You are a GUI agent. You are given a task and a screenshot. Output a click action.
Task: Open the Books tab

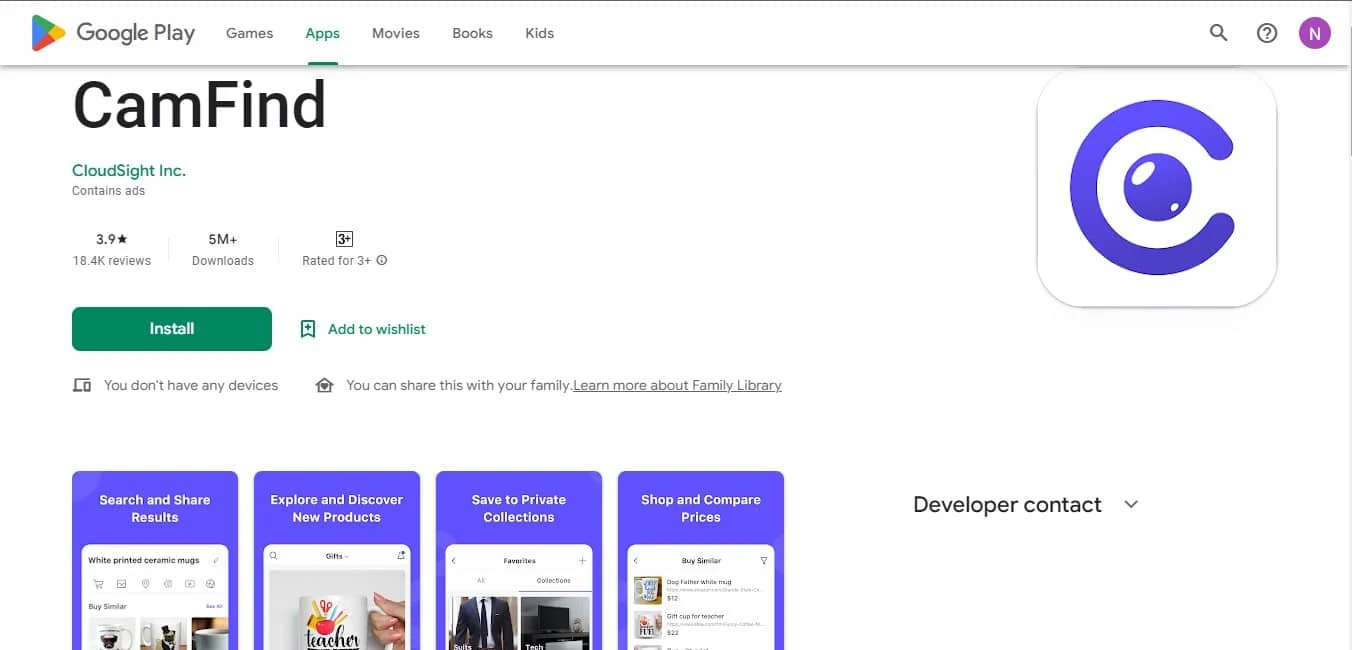click(472, 33)
